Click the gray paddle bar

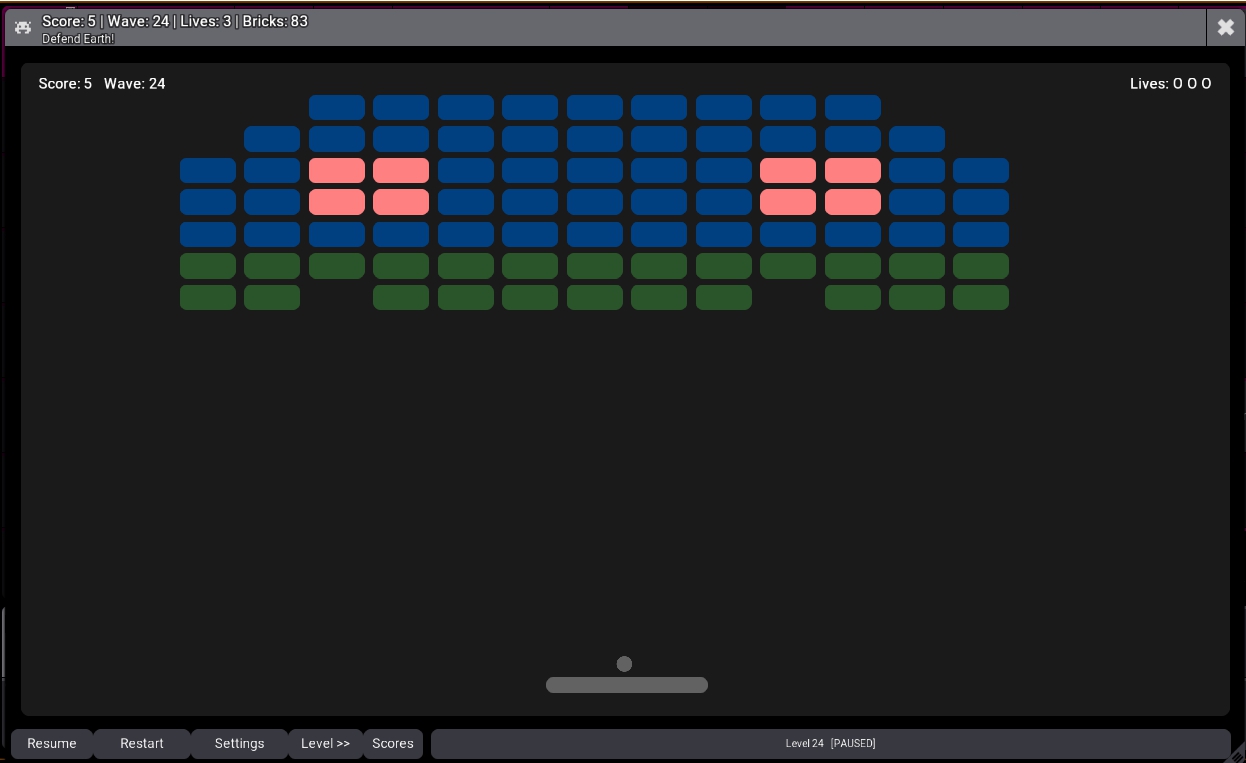(x=626, y=685)
